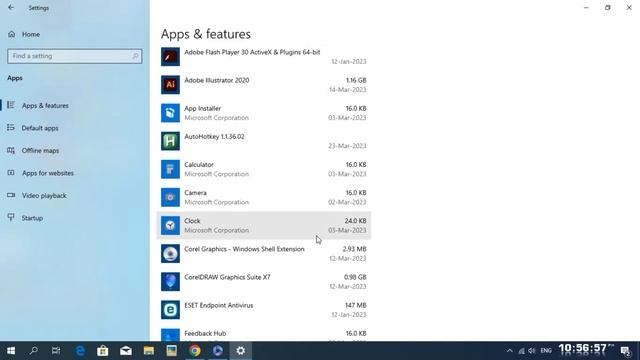Image resolution: width=640 pixels, height=360 pixels.
Task: Click the Camera app icon
Action: [170, 198]
